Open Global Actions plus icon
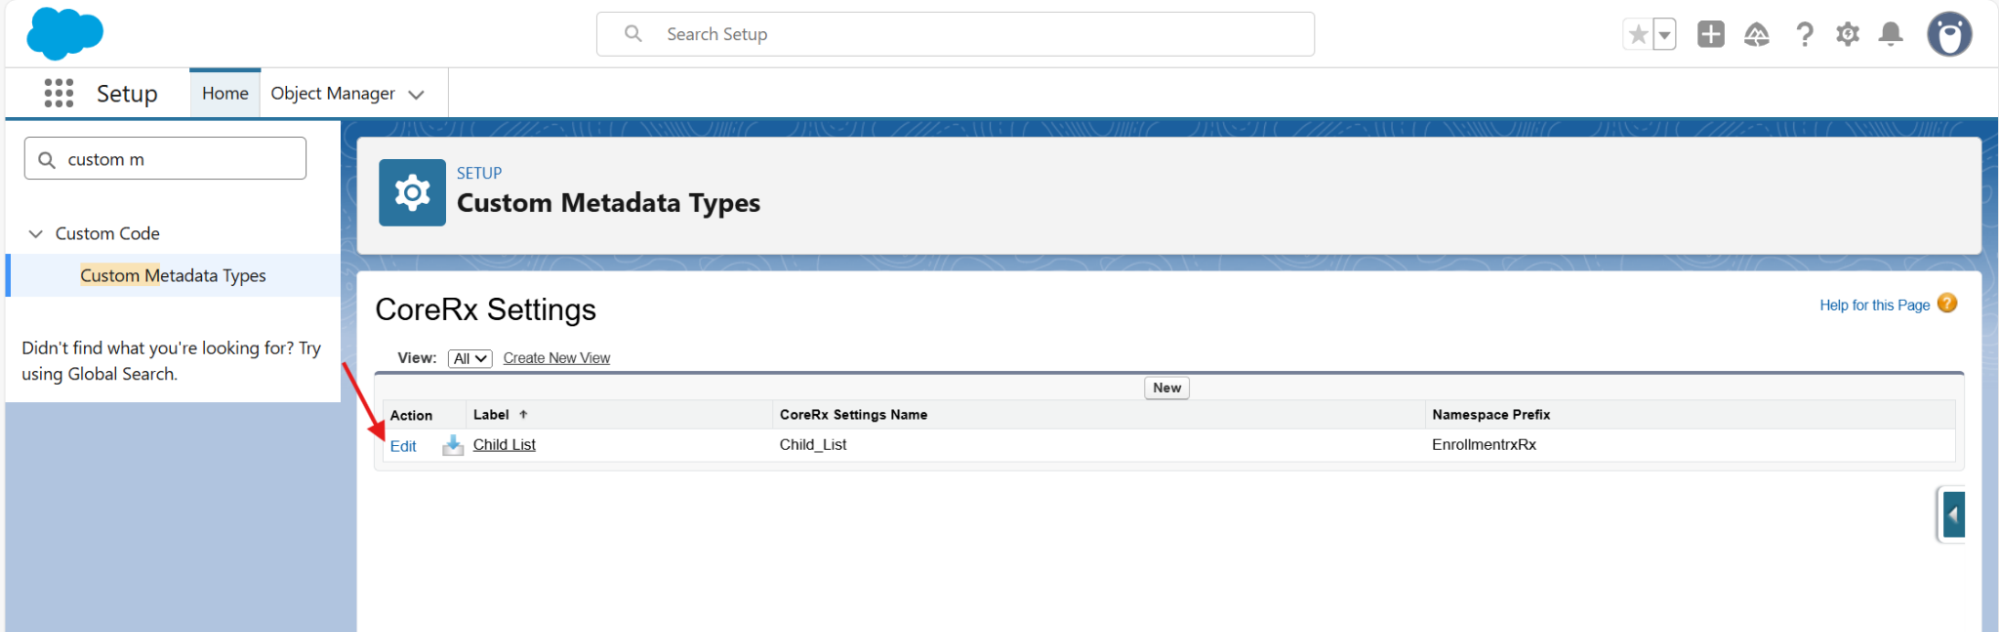The width and height of the screenshot is (1999, 633). pos(1711,34)
